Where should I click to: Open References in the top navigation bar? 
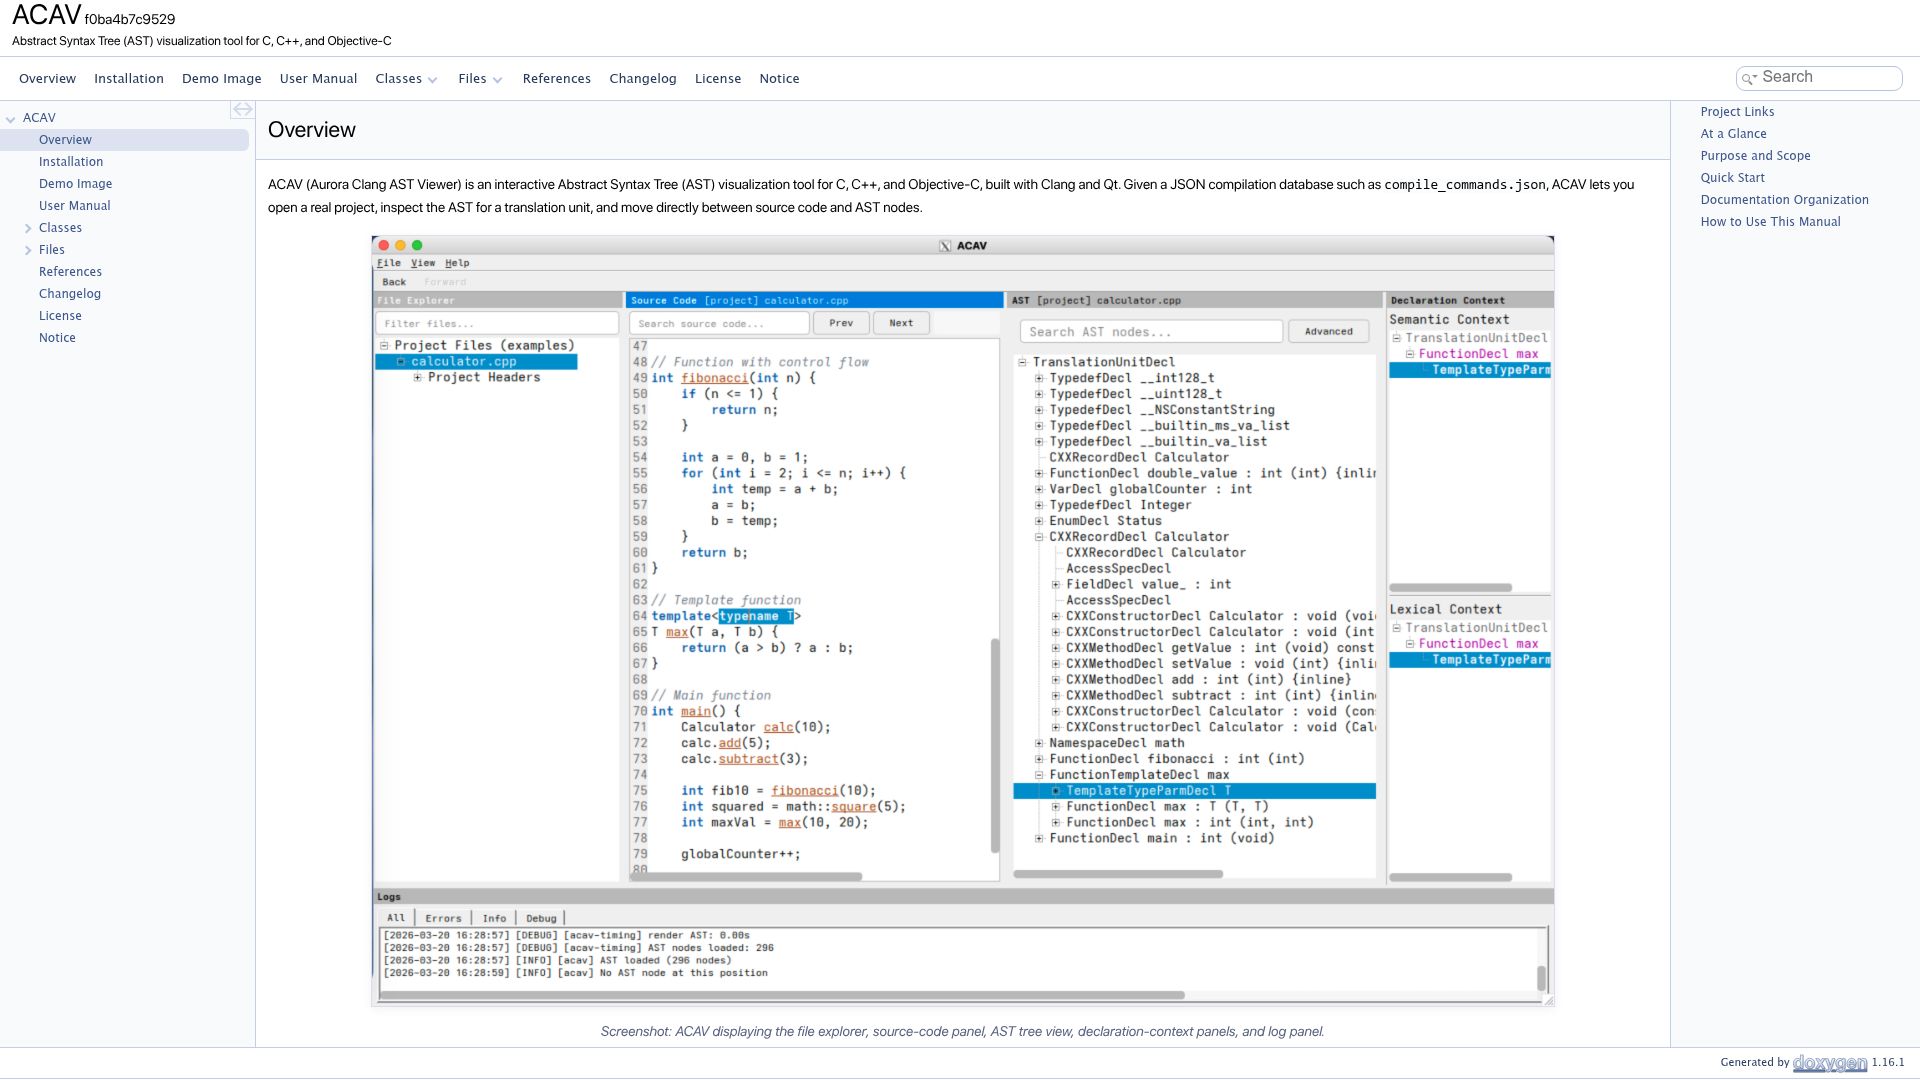point(556,79)
